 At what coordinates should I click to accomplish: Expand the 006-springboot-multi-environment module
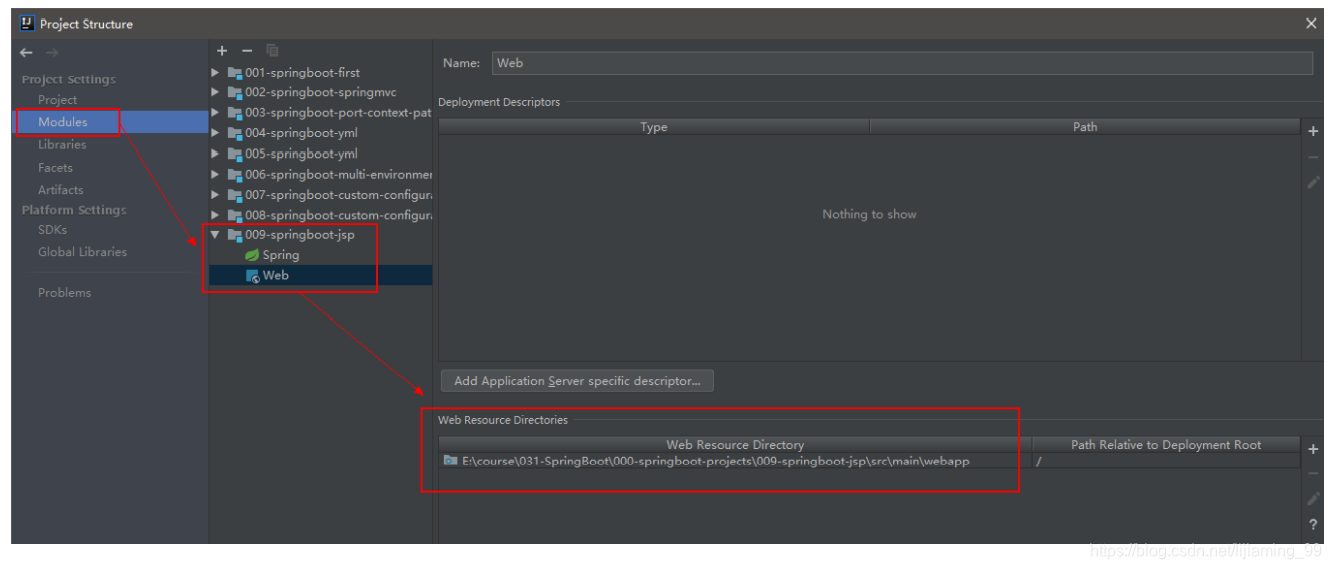coord(215,174)
